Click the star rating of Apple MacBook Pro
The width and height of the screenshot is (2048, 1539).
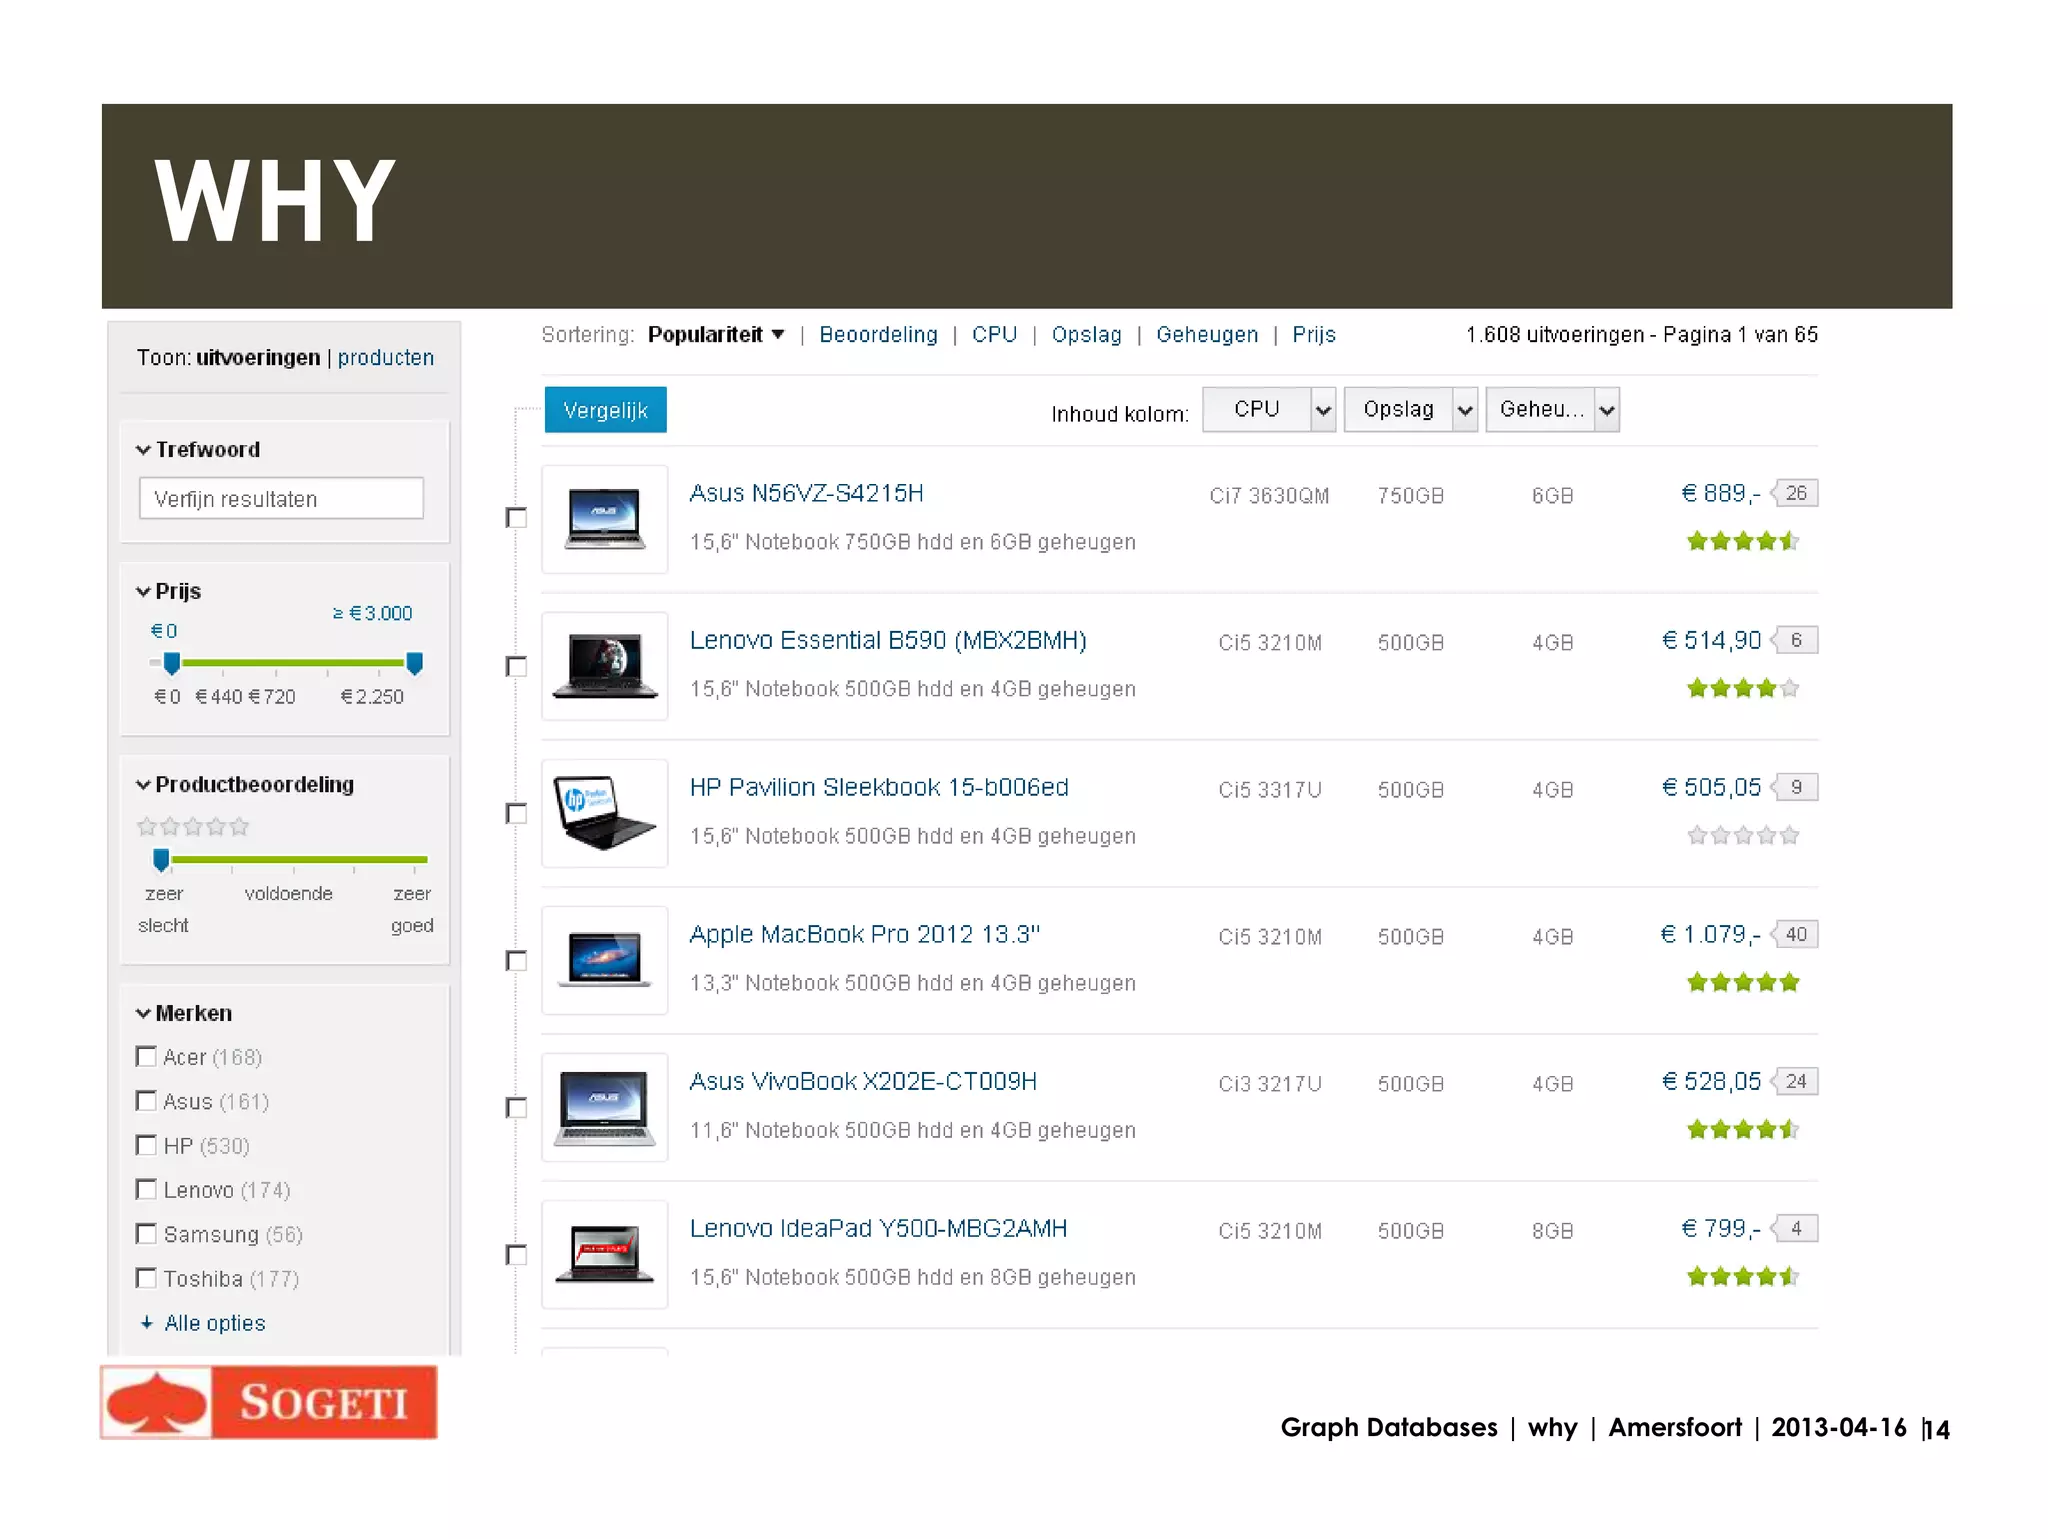pos(1742,982)
